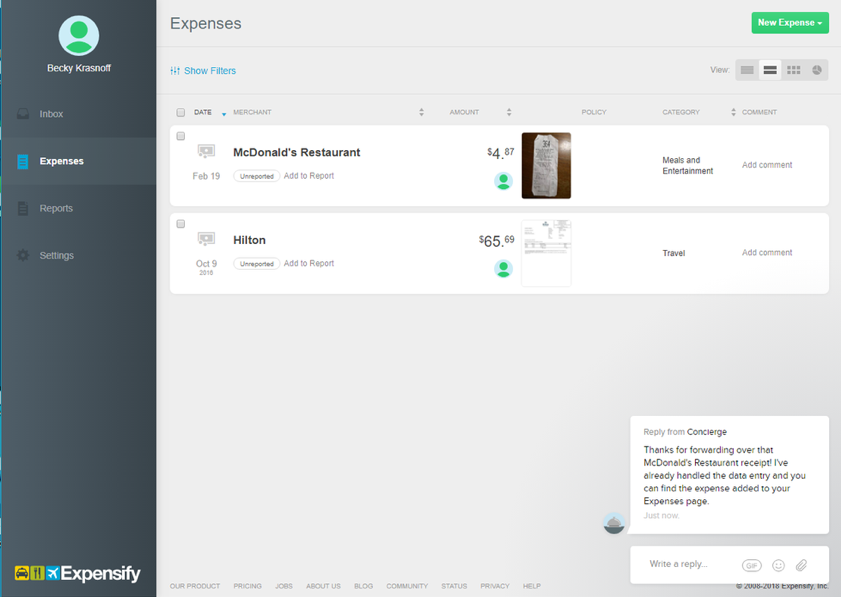Open the GIF picker in chat
Viewport: 841px width, 597px height.
click(x=751, y=565)
